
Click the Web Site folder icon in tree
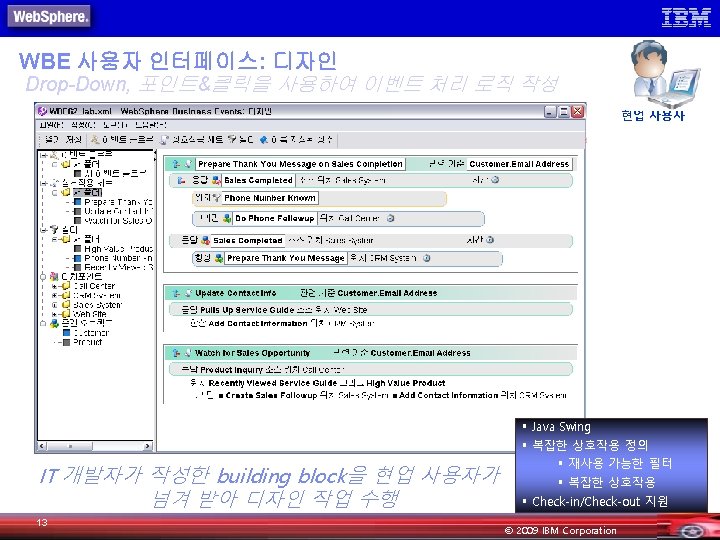coord(66,314)
